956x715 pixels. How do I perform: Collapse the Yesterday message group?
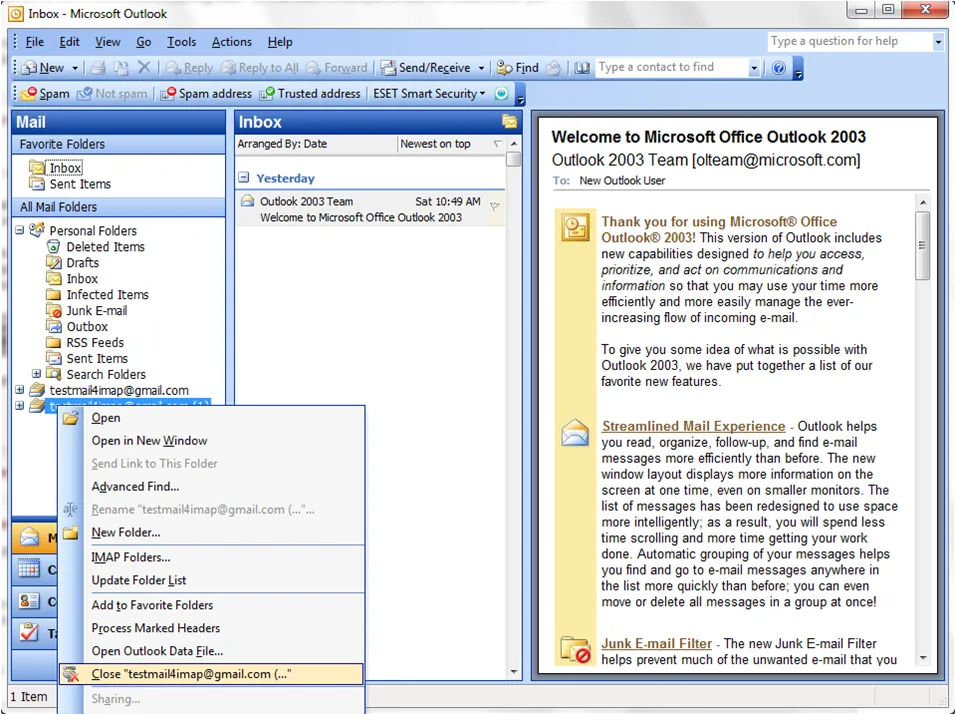tap(243, 178)
